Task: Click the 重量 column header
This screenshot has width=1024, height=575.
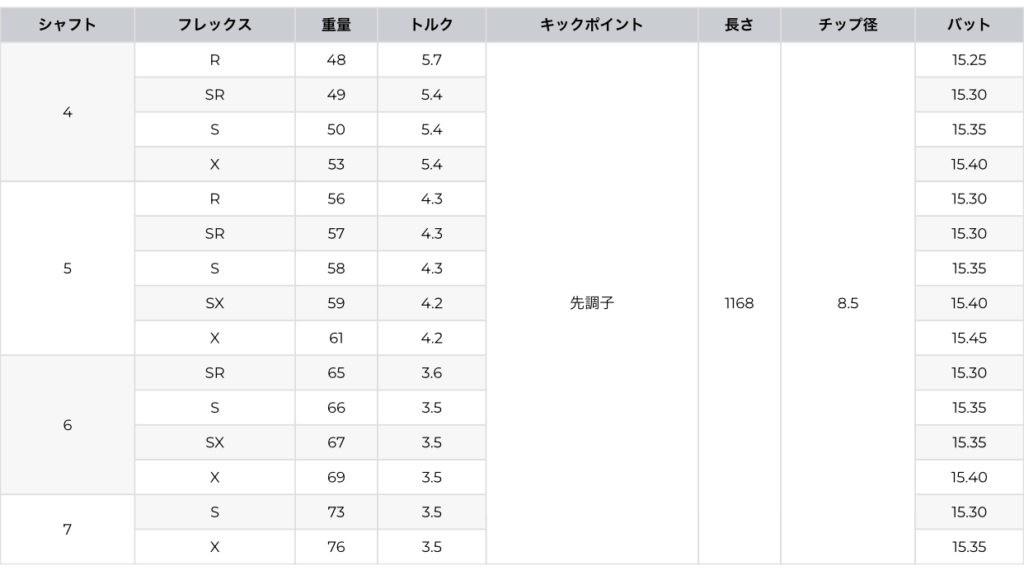Action: pyautogui.click(x=336, y=25)
